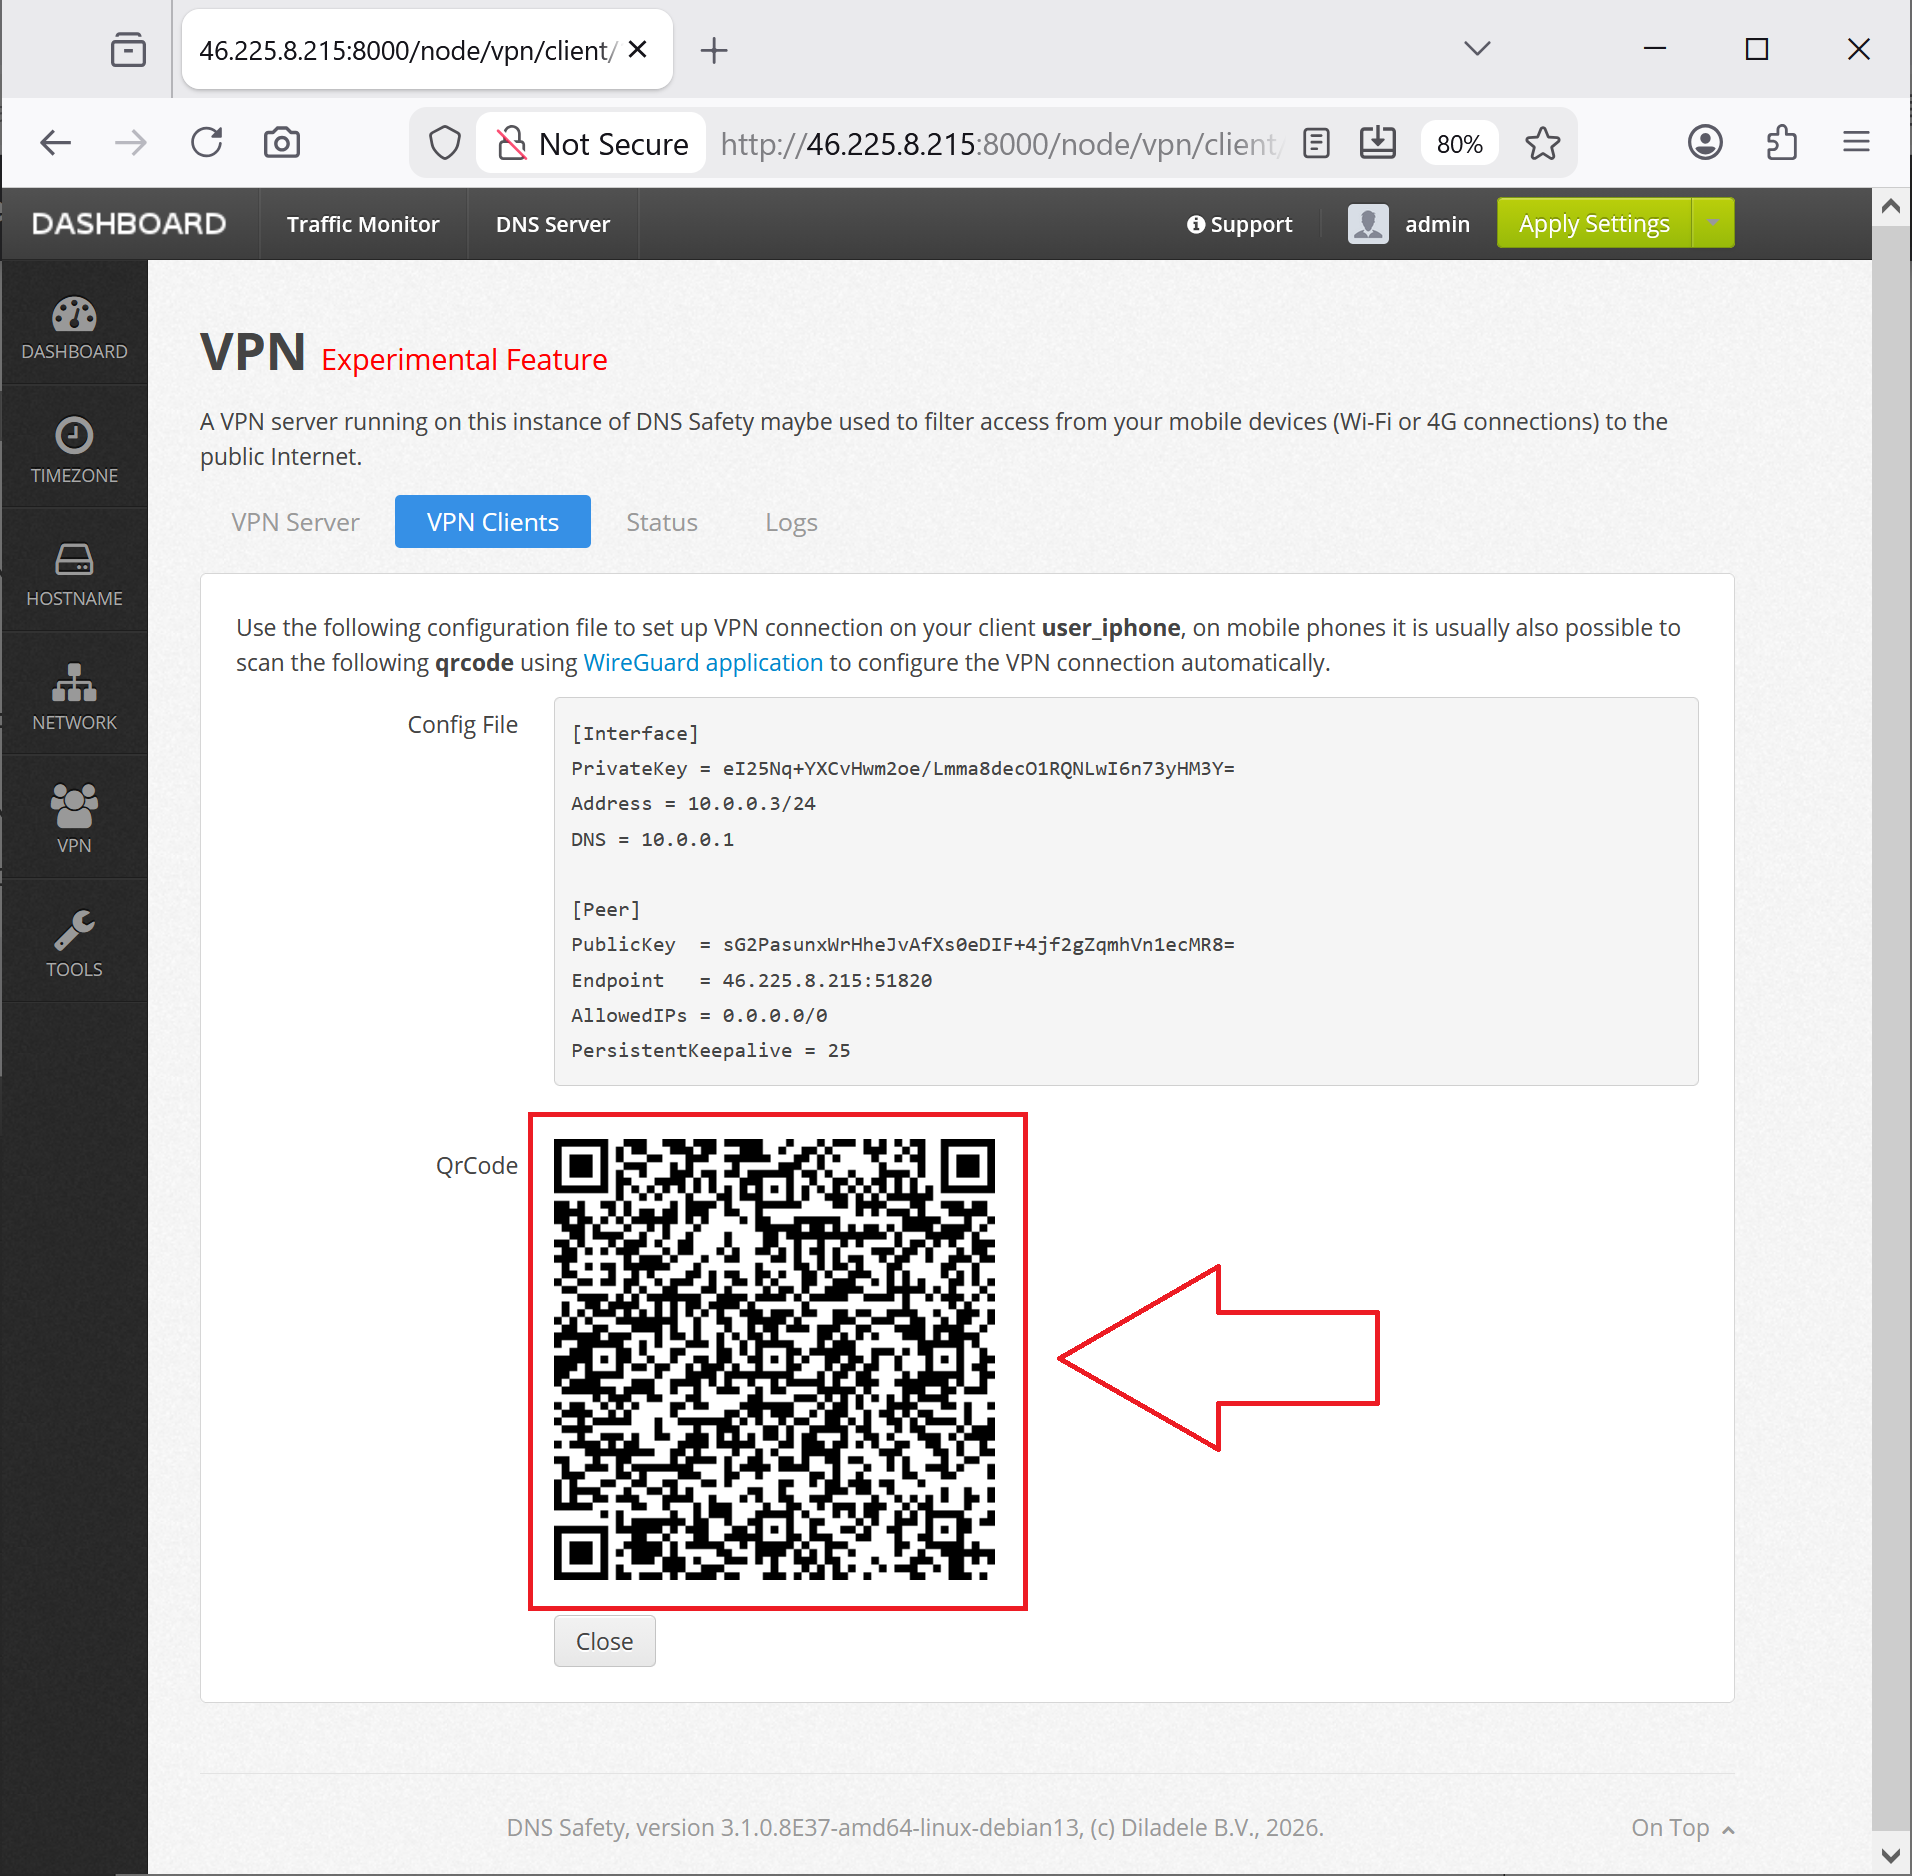
Task: Click the scrollbar up arrow
Action: click(1891, 207)
